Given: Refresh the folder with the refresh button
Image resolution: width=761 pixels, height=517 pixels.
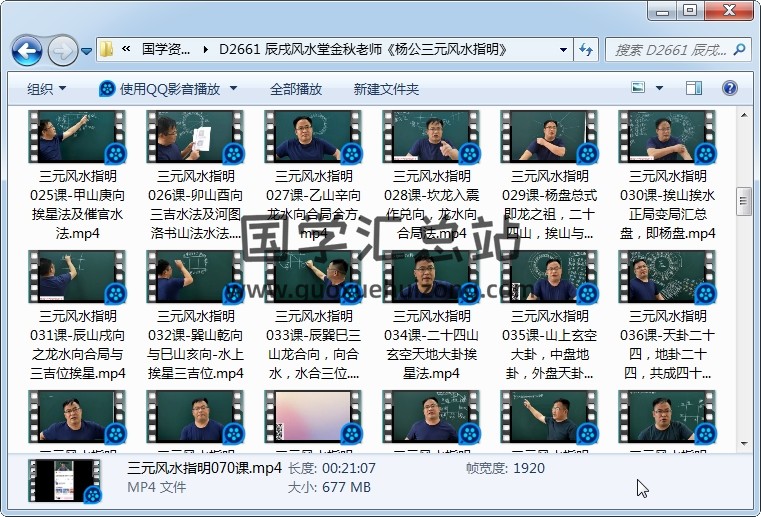Looking at the screenshot, I should 586,50.
